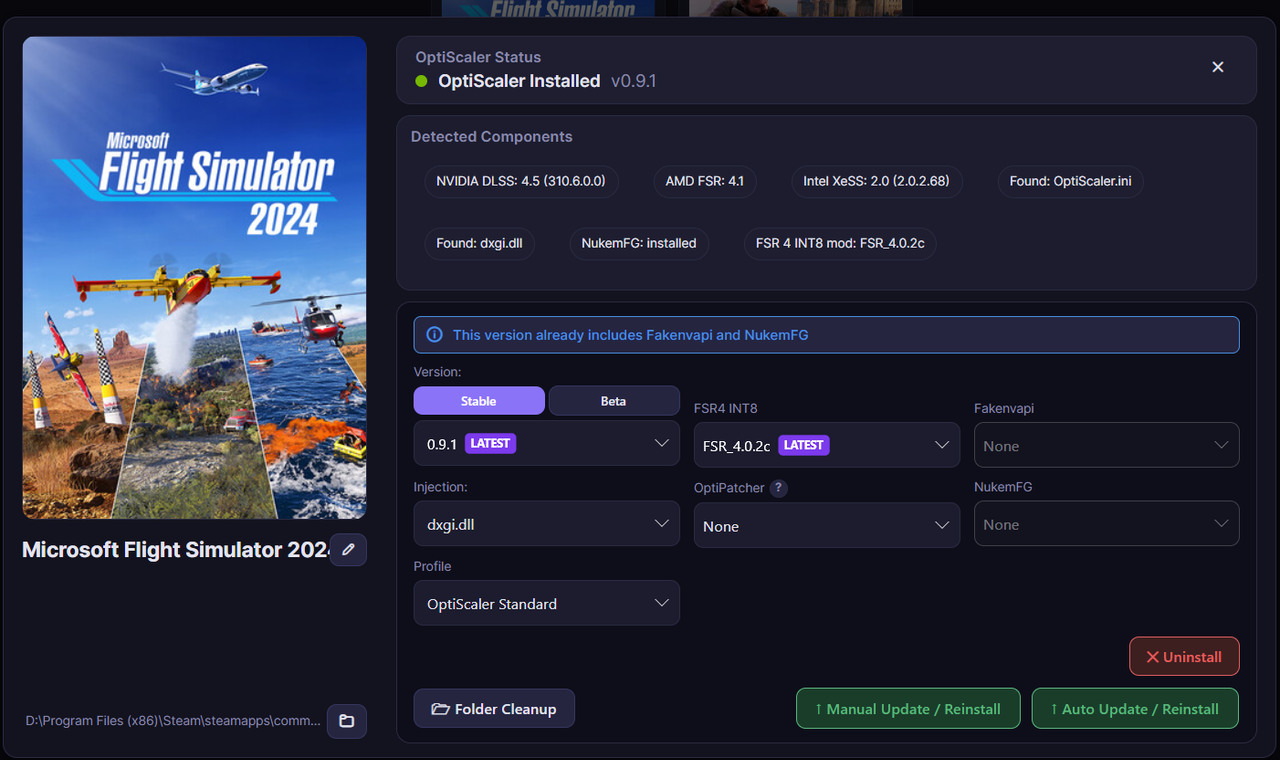Click the OptiScaler Status heading

(x=478, y=58)
